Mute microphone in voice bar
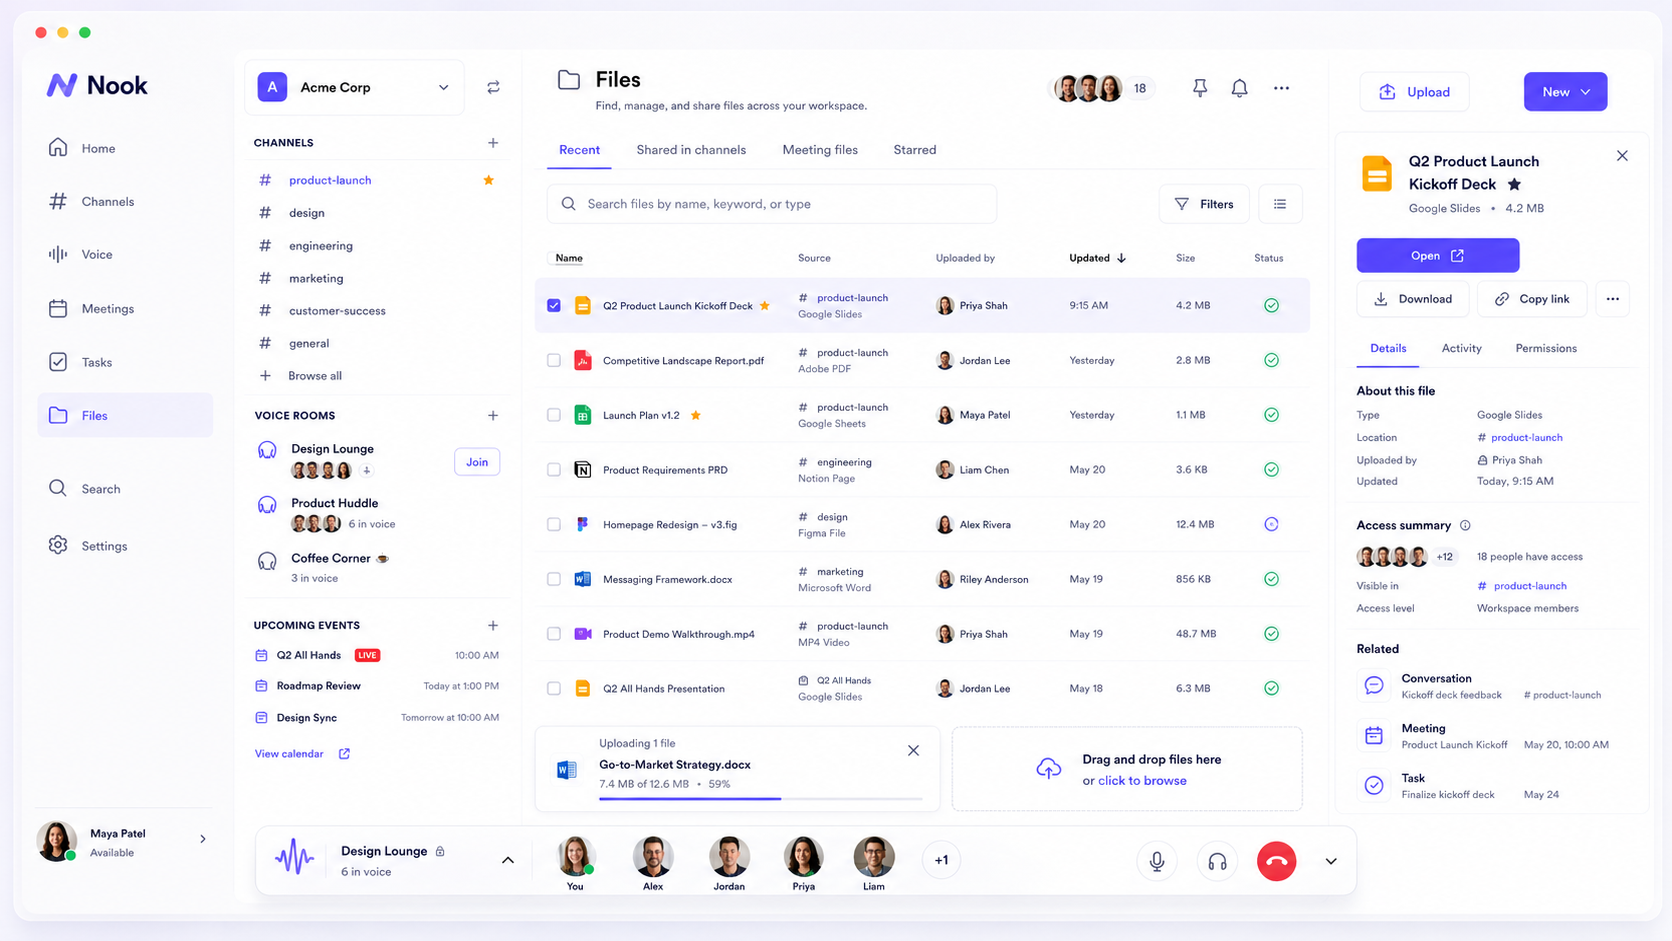This screenshot has width=1672, height=941. point(1157,861)
